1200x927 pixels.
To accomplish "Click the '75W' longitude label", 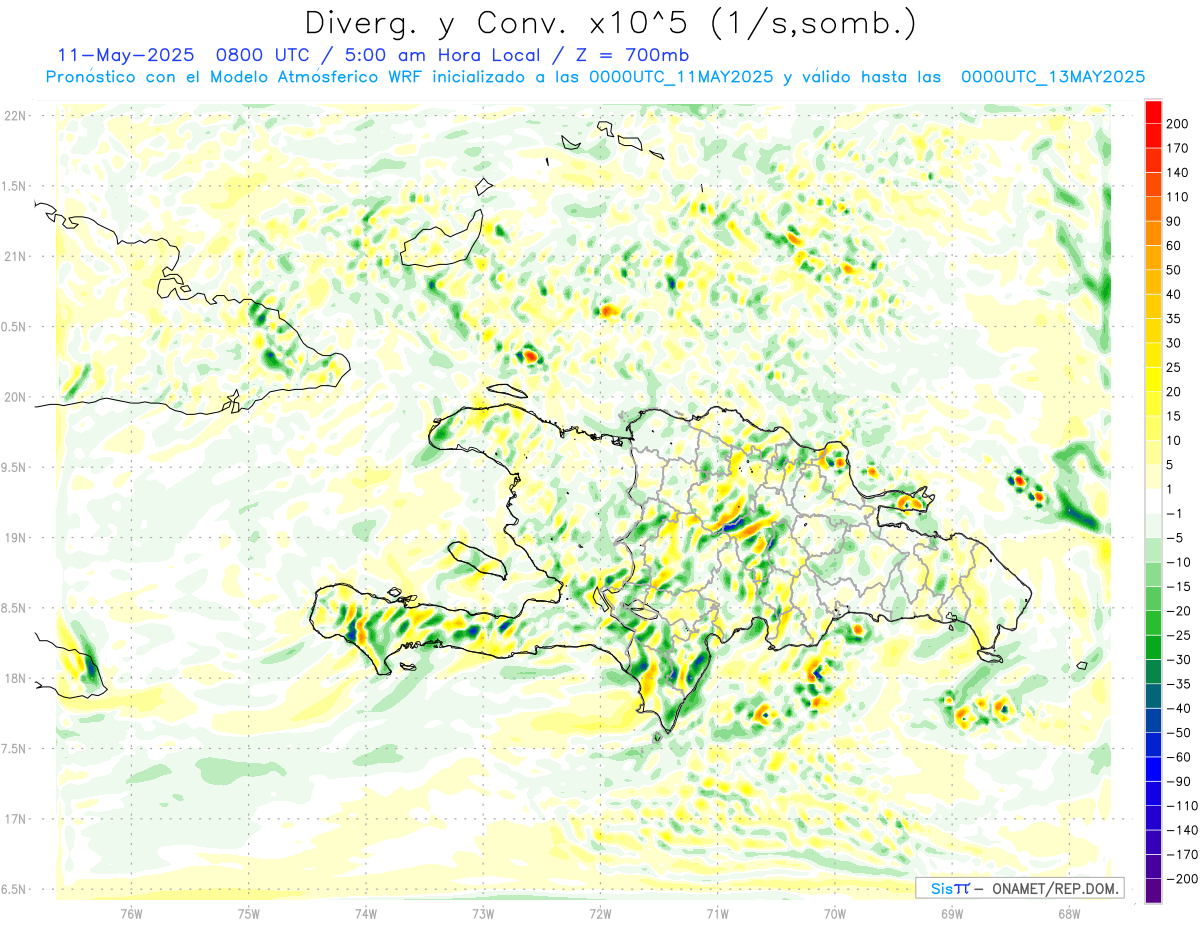I will pos(249,913).
